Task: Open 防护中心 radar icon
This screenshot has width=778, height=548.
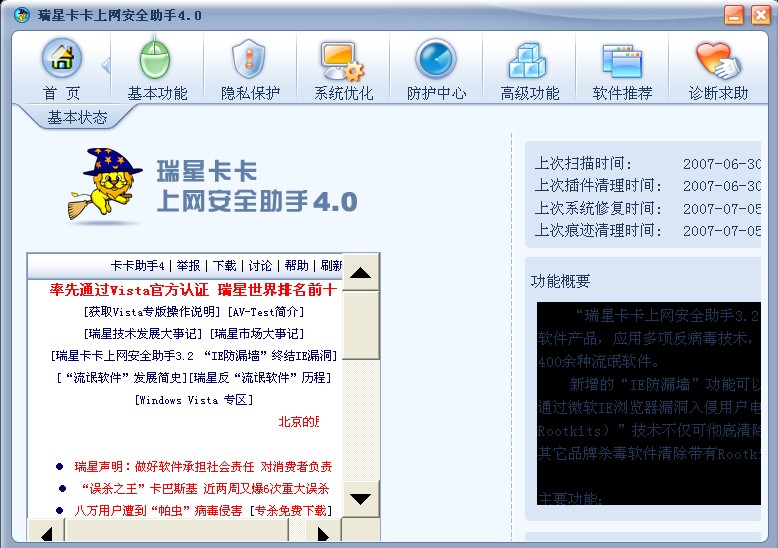Action: coord(436,59)
